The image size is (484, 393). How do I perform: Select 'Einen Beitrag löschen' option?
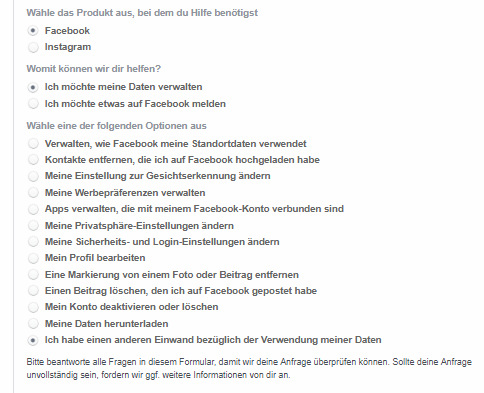click(x=33, y=291)
